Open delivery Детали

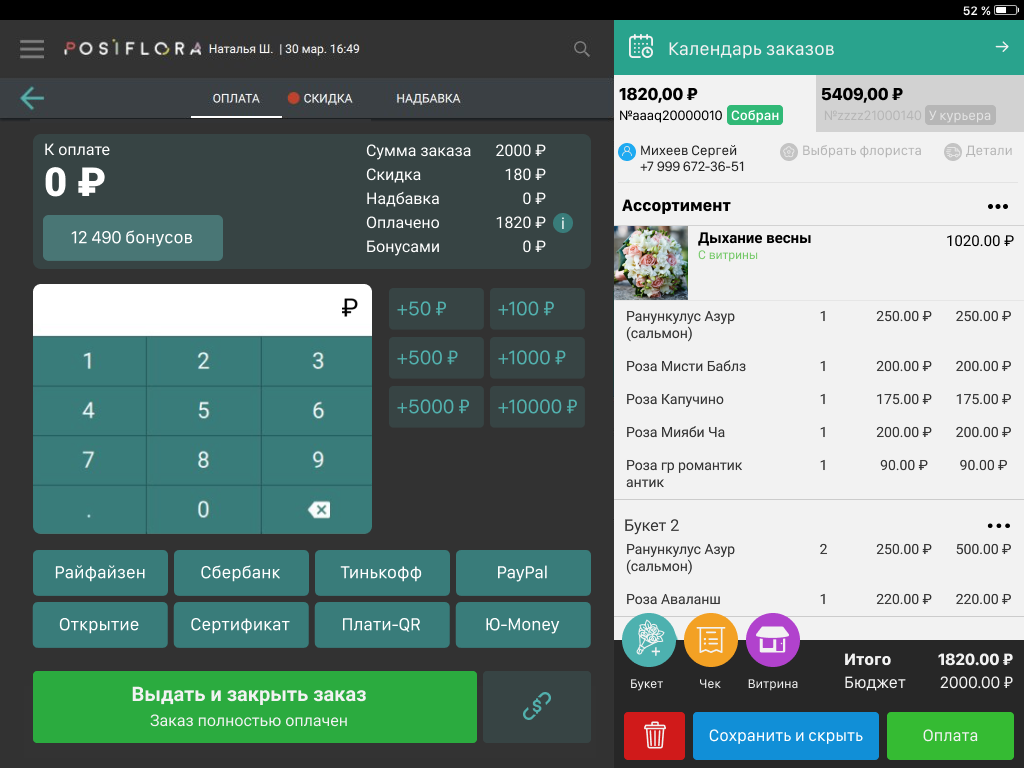[x=978, y=151]
